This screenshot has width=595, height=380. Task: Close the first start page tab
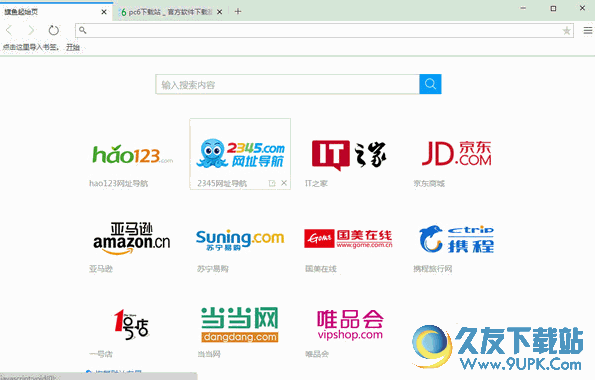click(104, 12)
